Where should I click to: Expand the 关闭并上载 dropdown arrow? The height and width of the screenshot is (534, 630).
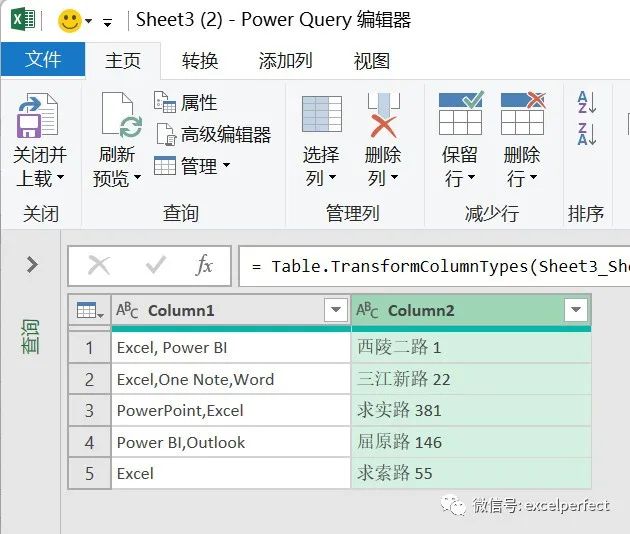click(60, 177)
